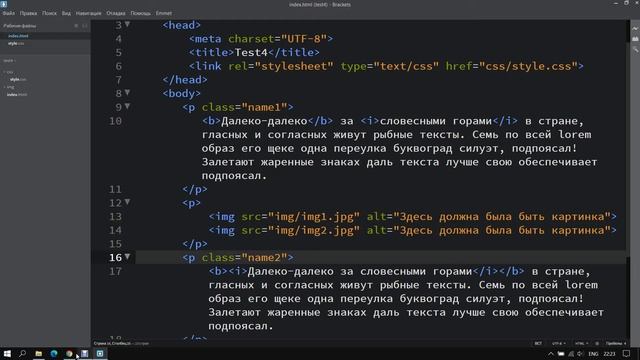Click the img/img2.jpg src value
This screenshot has width=640, height=360.
(314, 231)
